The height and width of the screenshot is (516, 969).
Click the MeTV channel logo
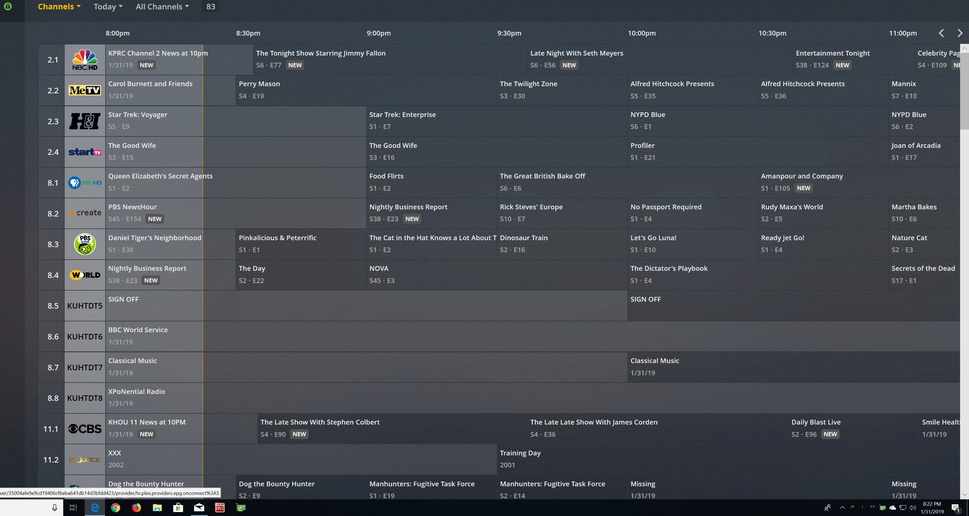tap(85, 90)
